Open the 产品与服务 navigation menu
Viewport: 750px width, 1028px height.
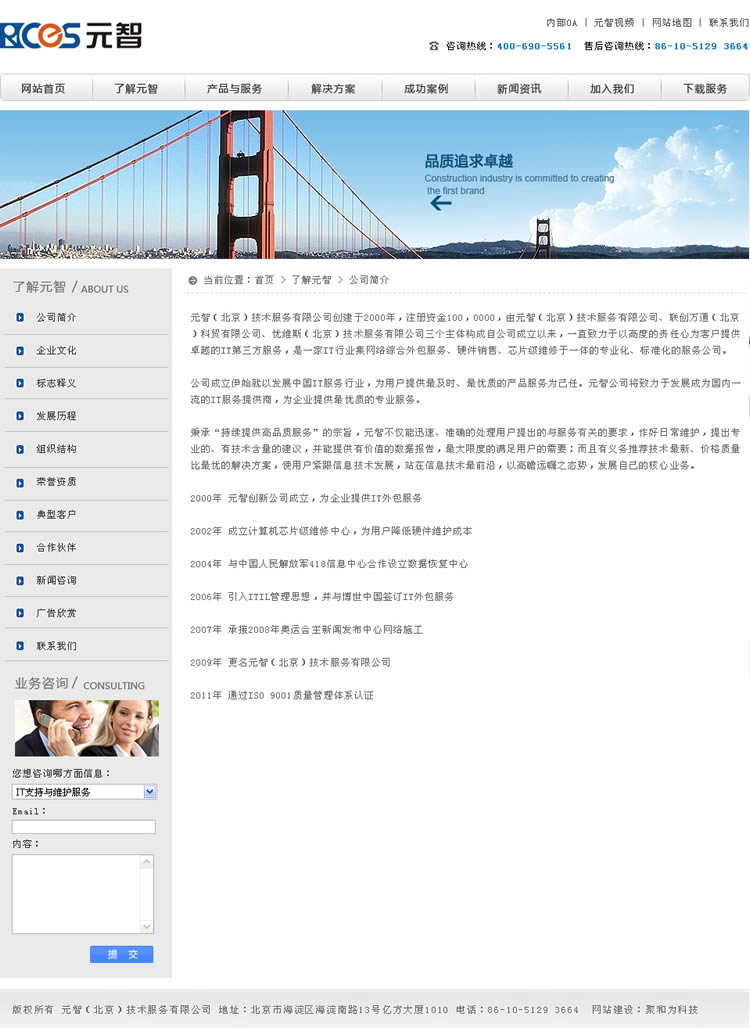(234, 89)
